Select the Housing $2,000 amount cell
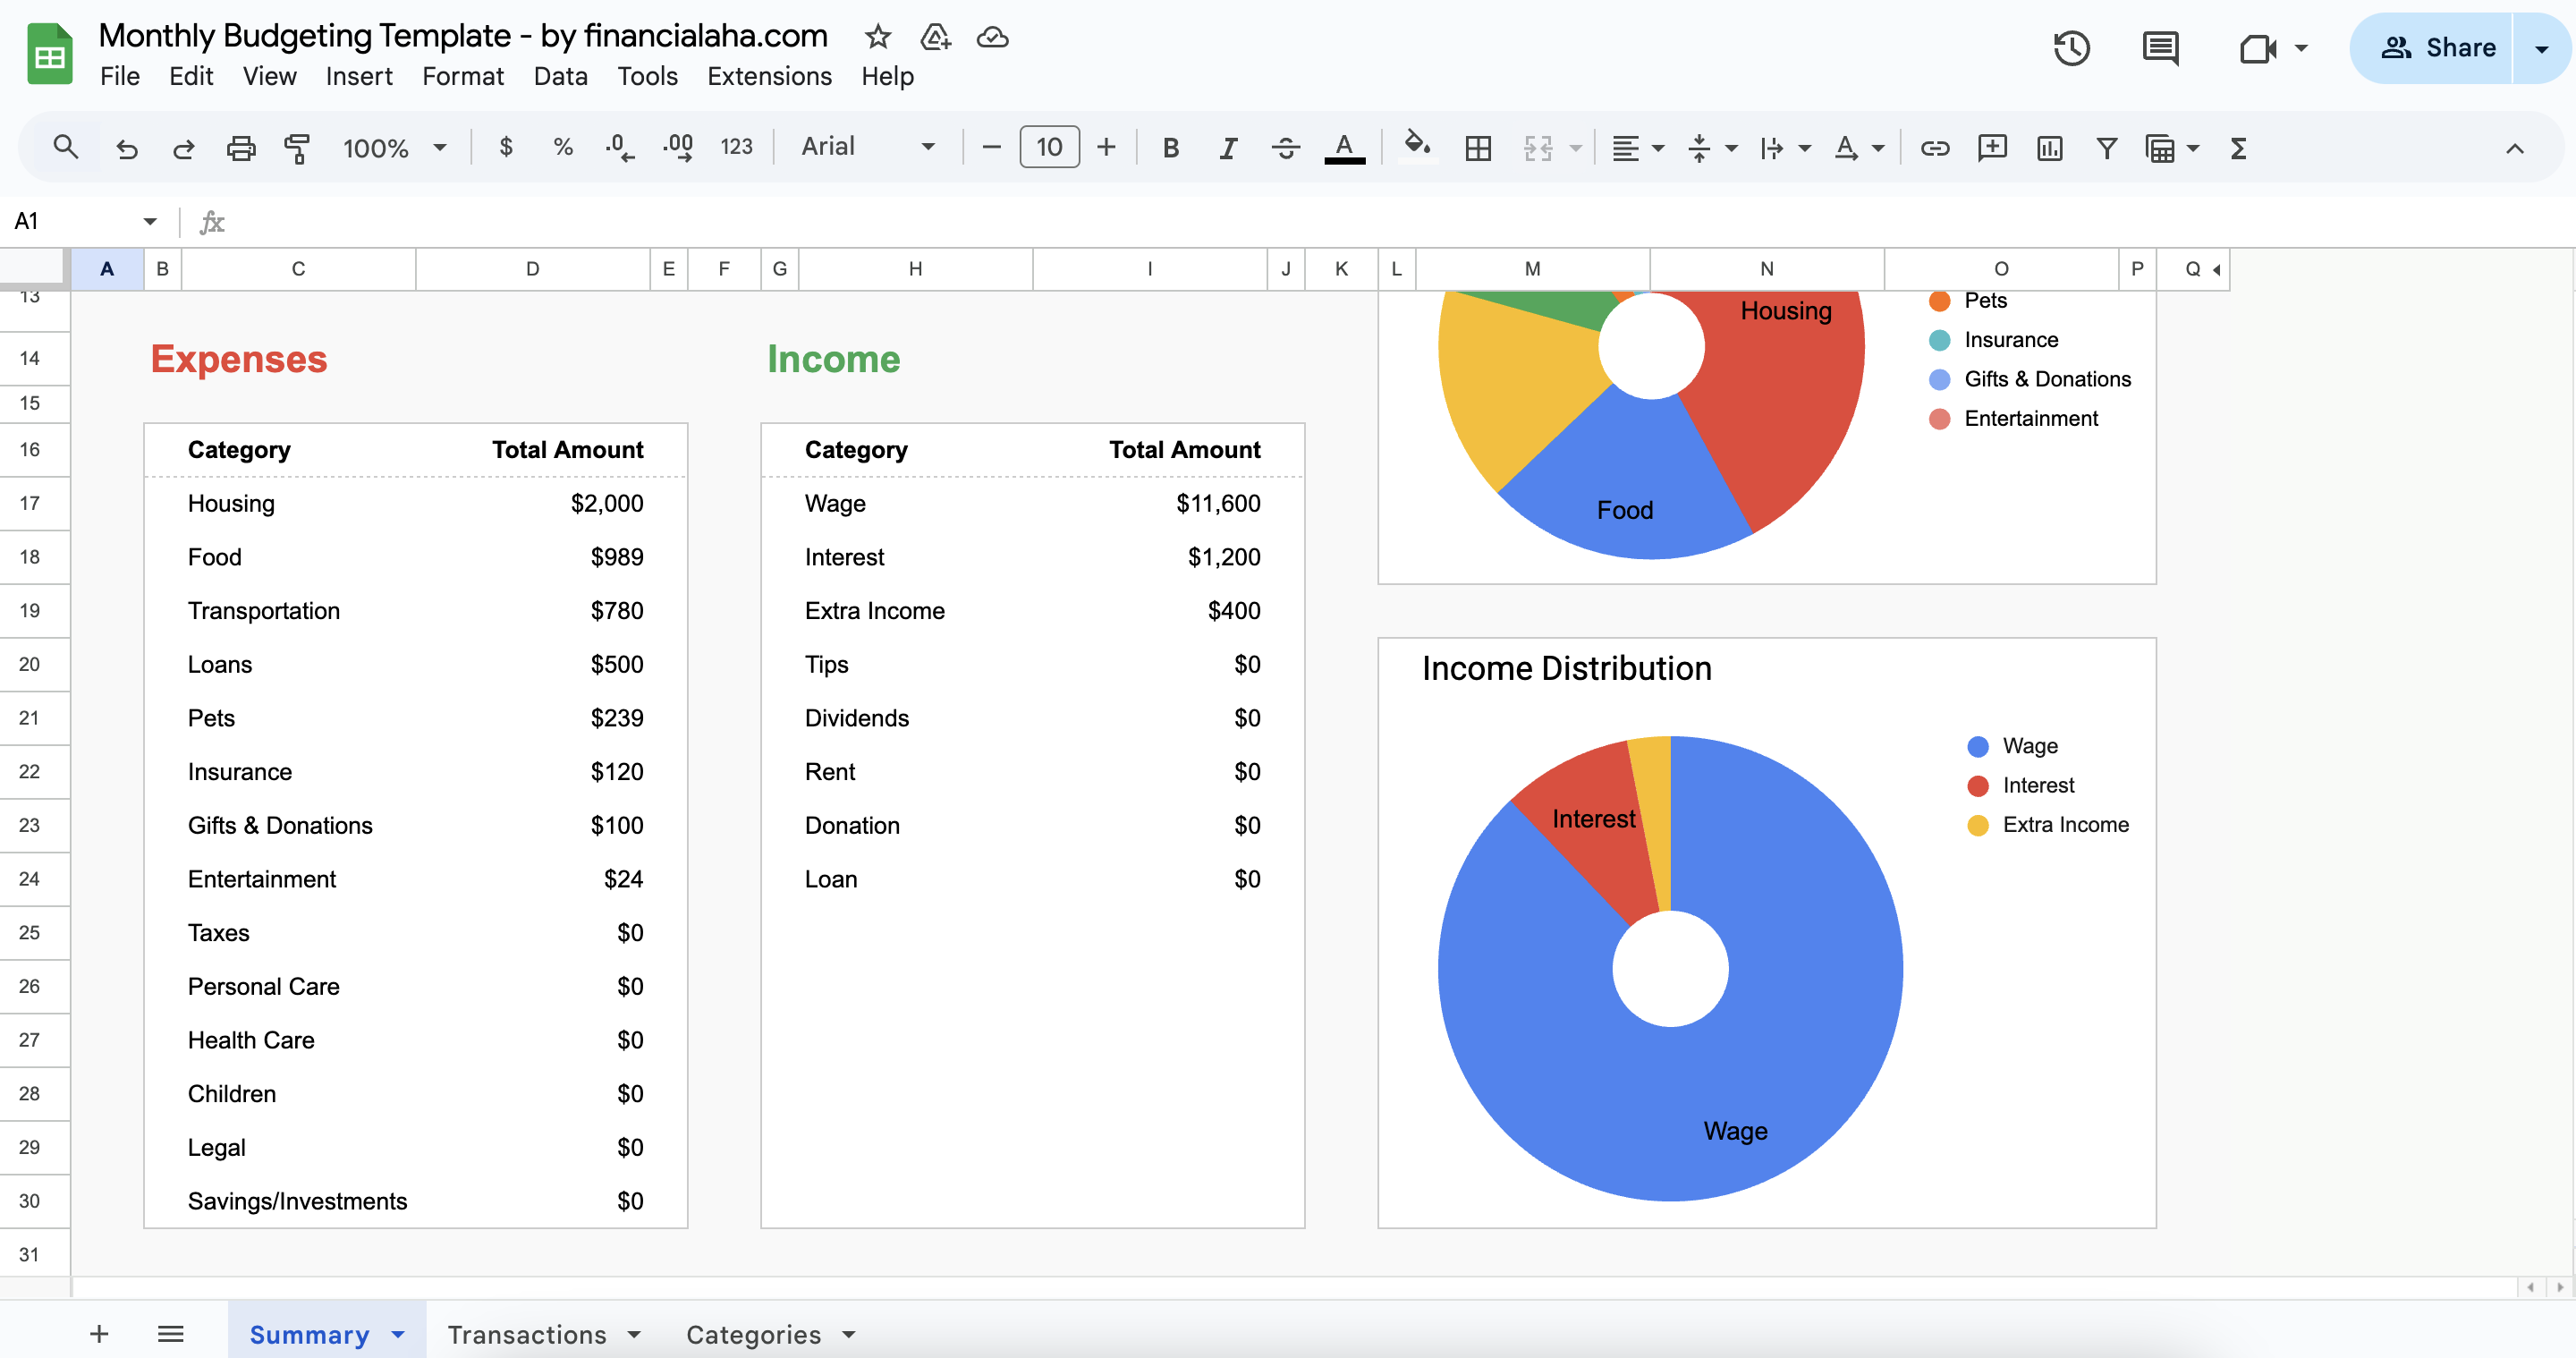This screenshot has height=1358, width=2576. point(532,503)
